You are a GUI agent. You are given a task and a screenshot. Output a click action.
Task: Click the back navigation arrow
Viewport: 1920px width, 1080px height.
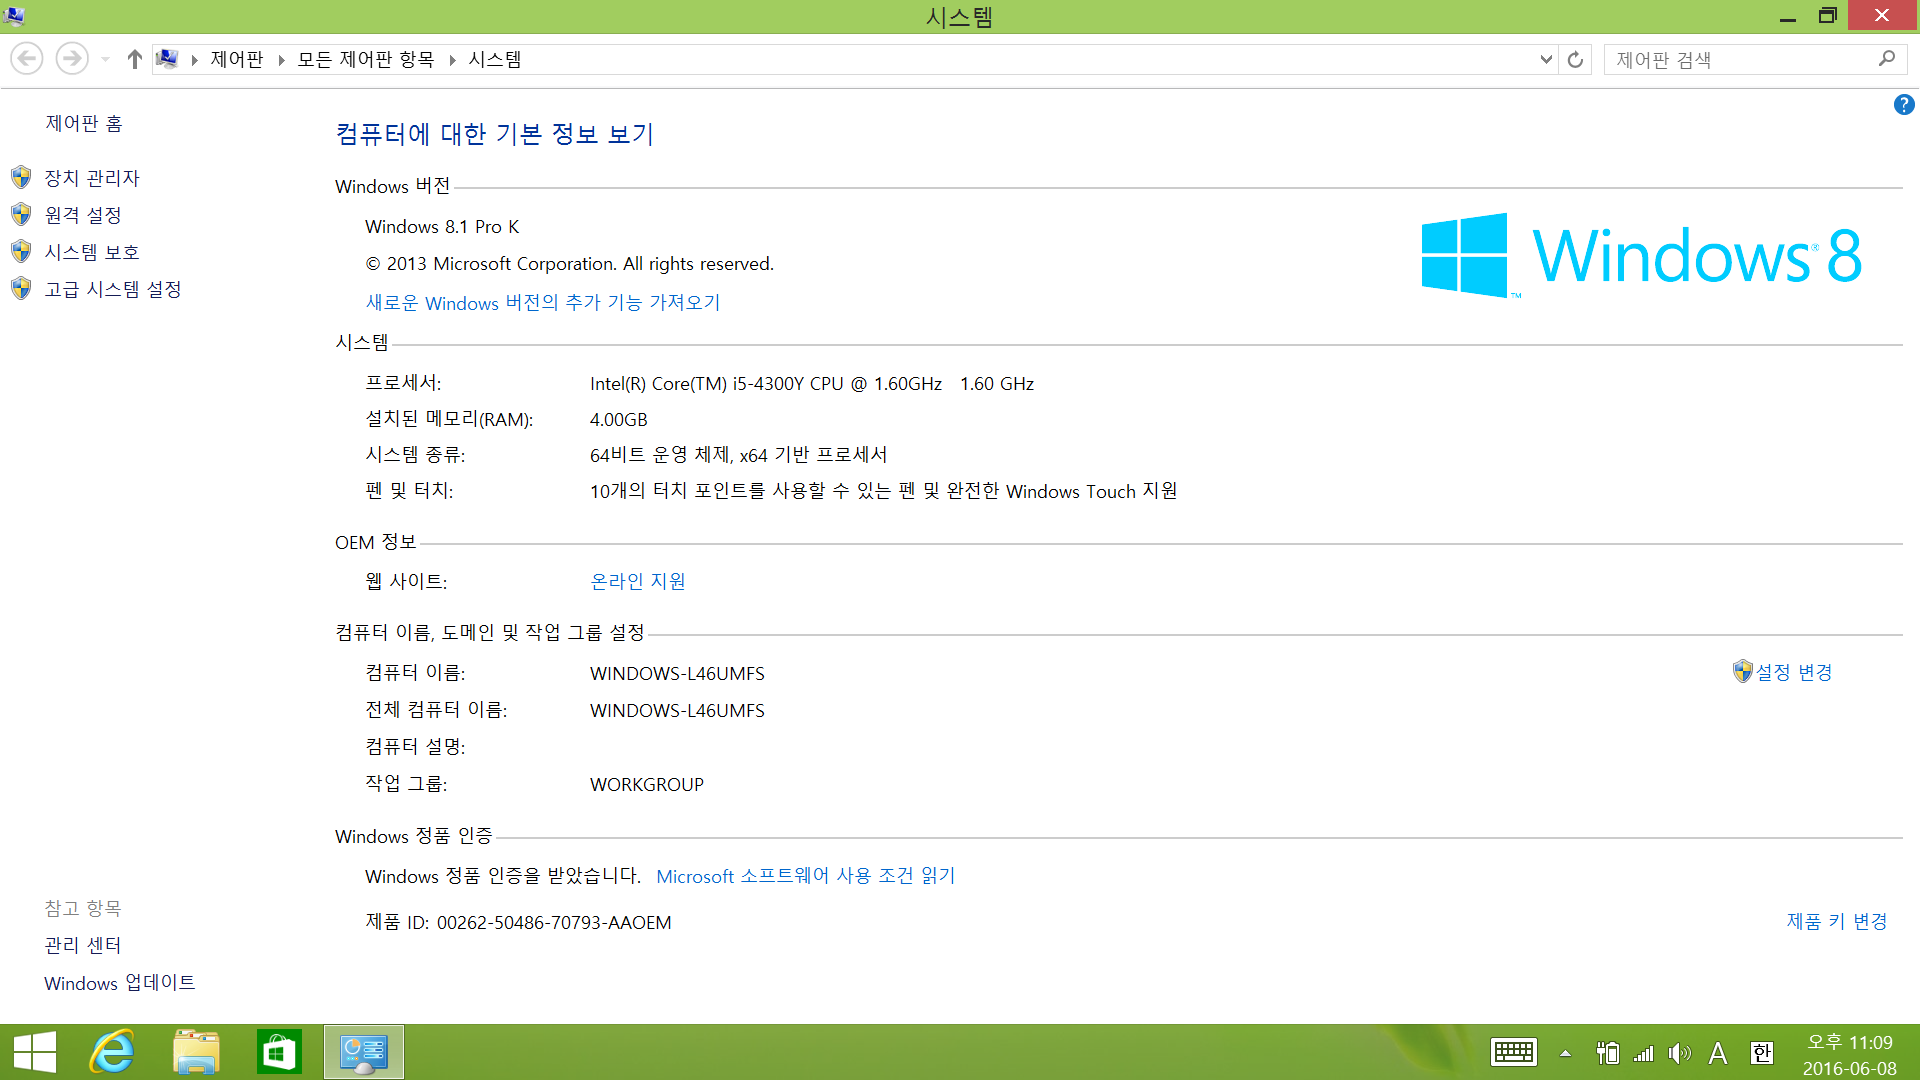27,60
